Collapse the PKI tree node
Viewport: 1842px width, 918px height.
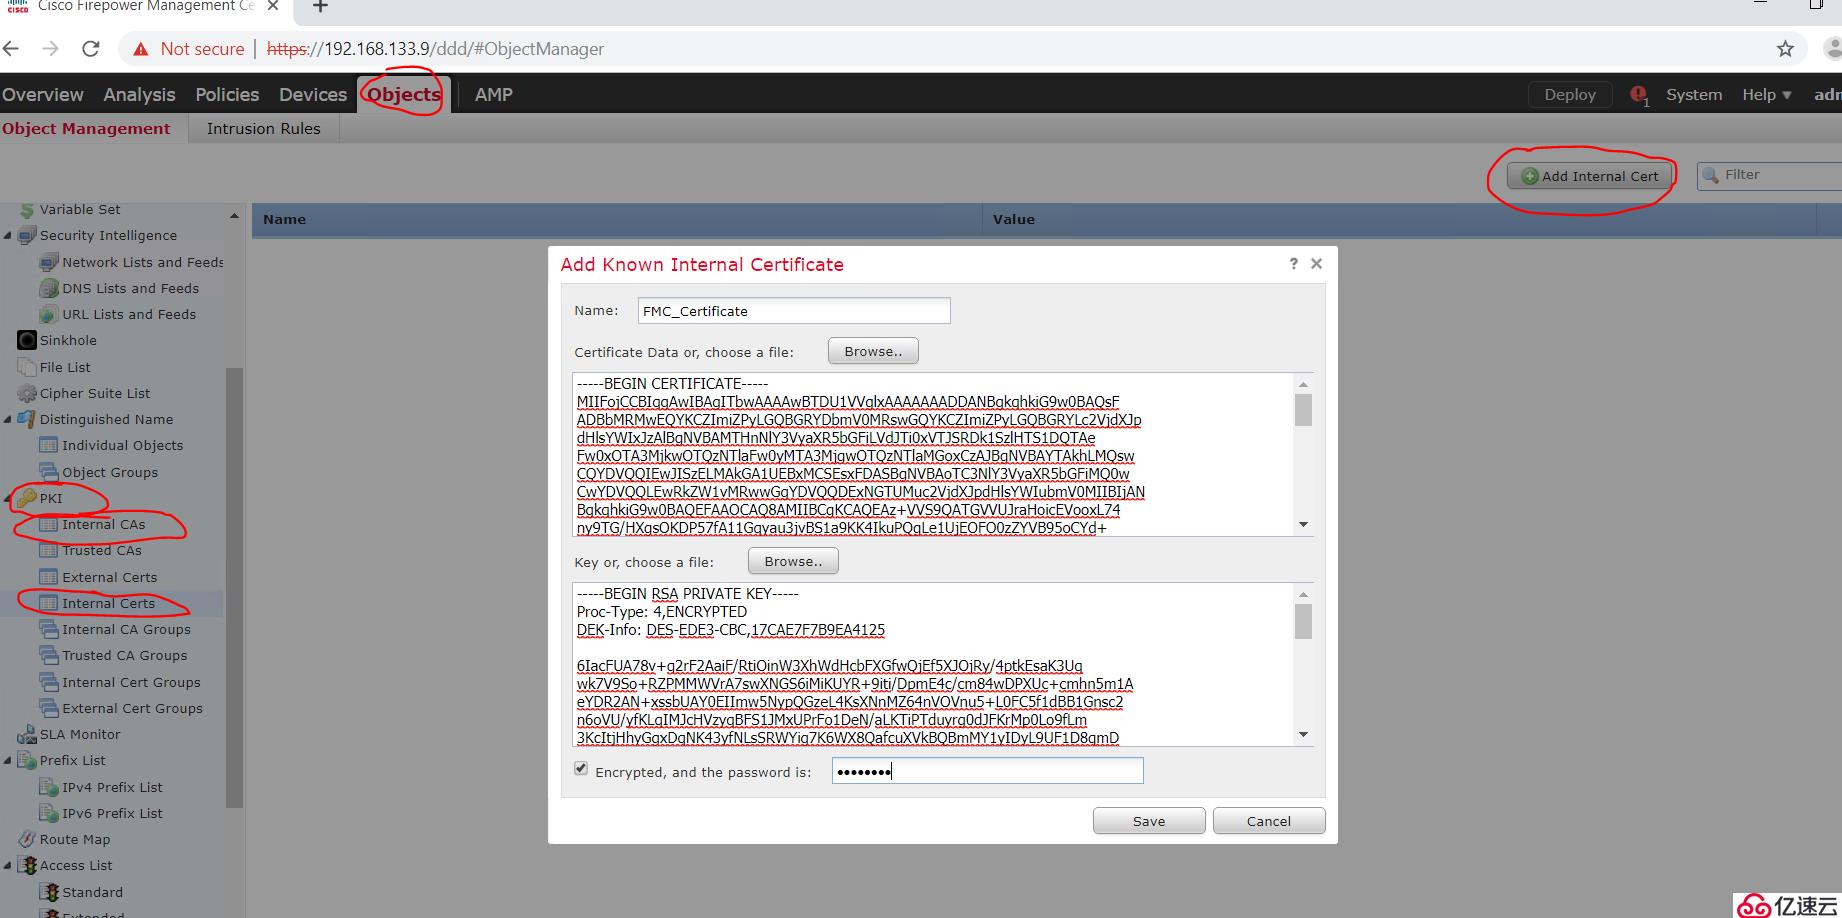click(8, 498)
